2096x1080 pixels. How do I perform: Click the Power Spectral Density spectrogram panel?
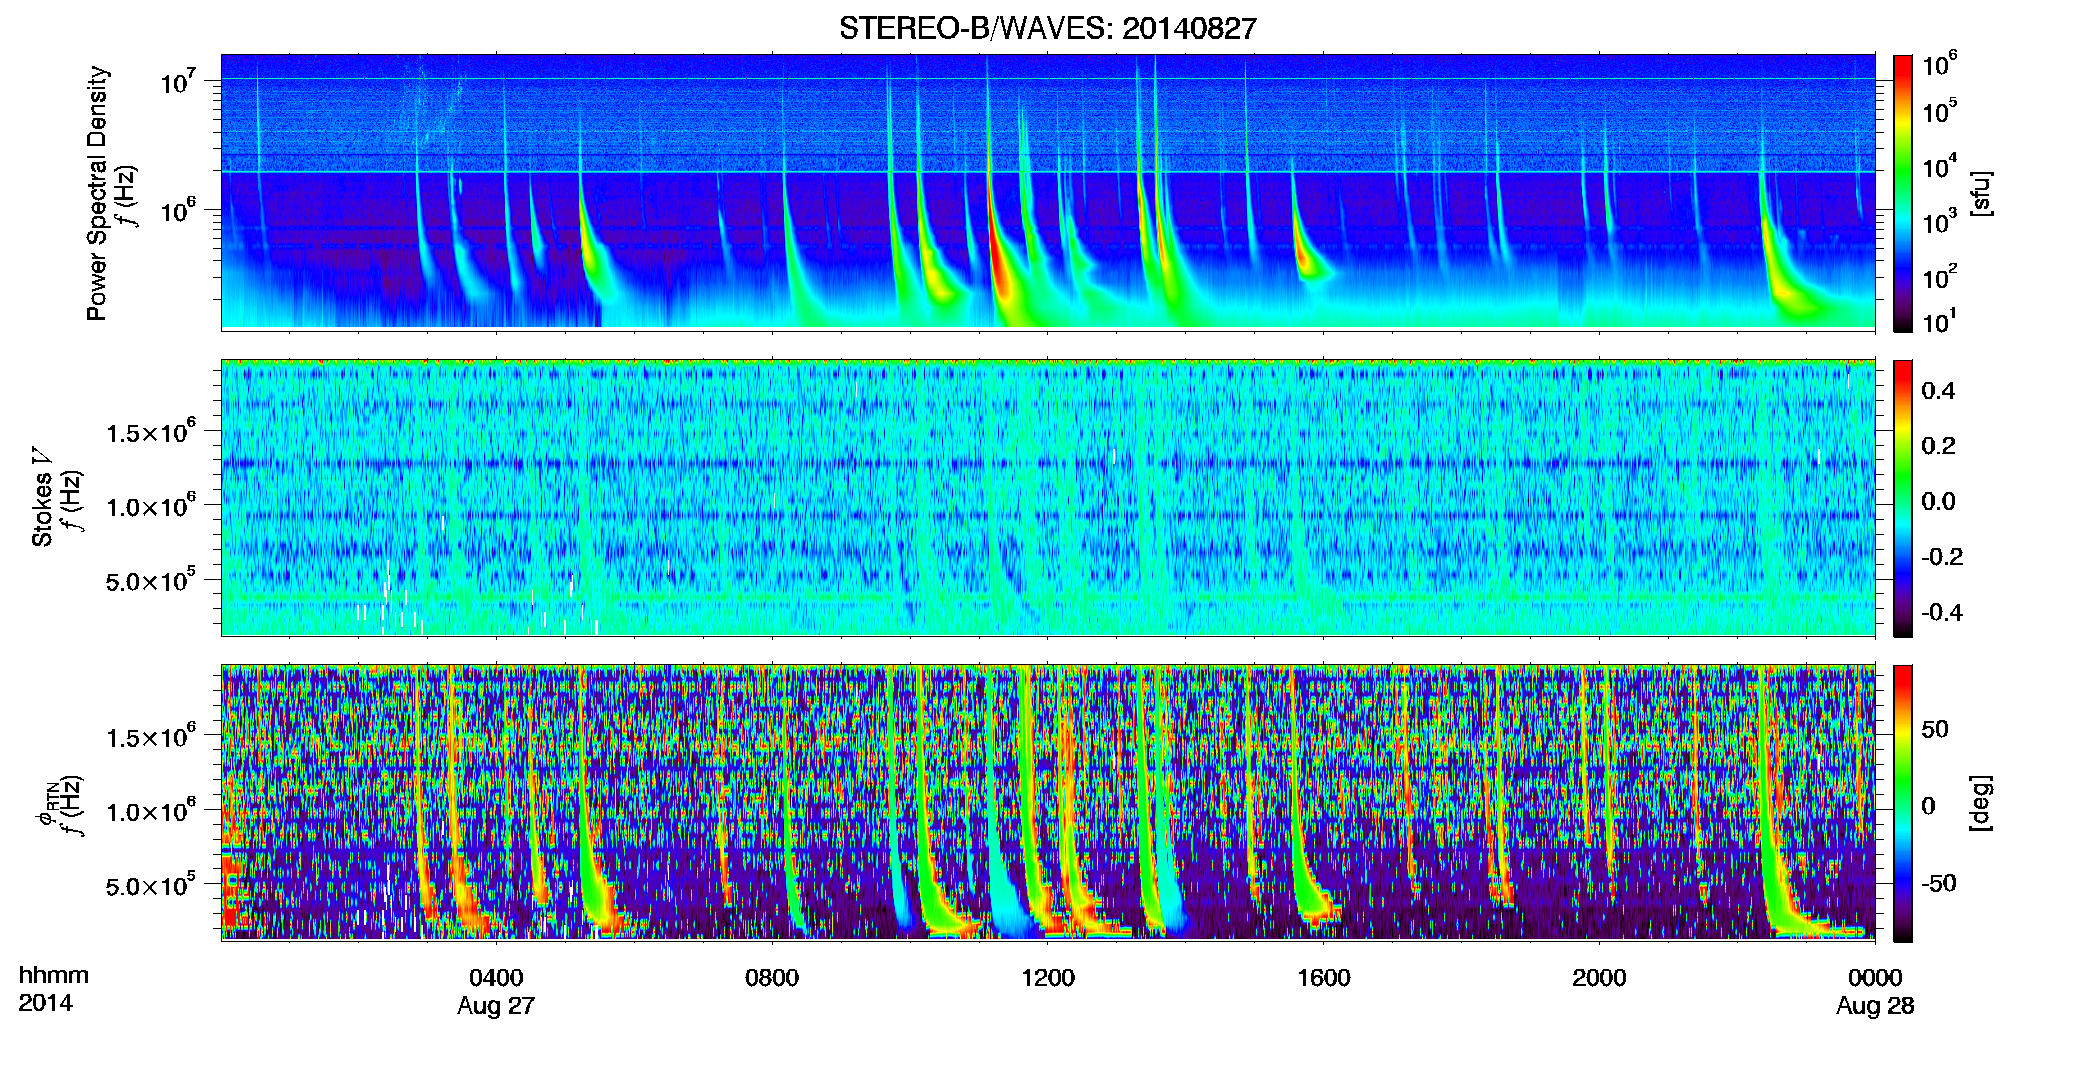coord(1048,191)
